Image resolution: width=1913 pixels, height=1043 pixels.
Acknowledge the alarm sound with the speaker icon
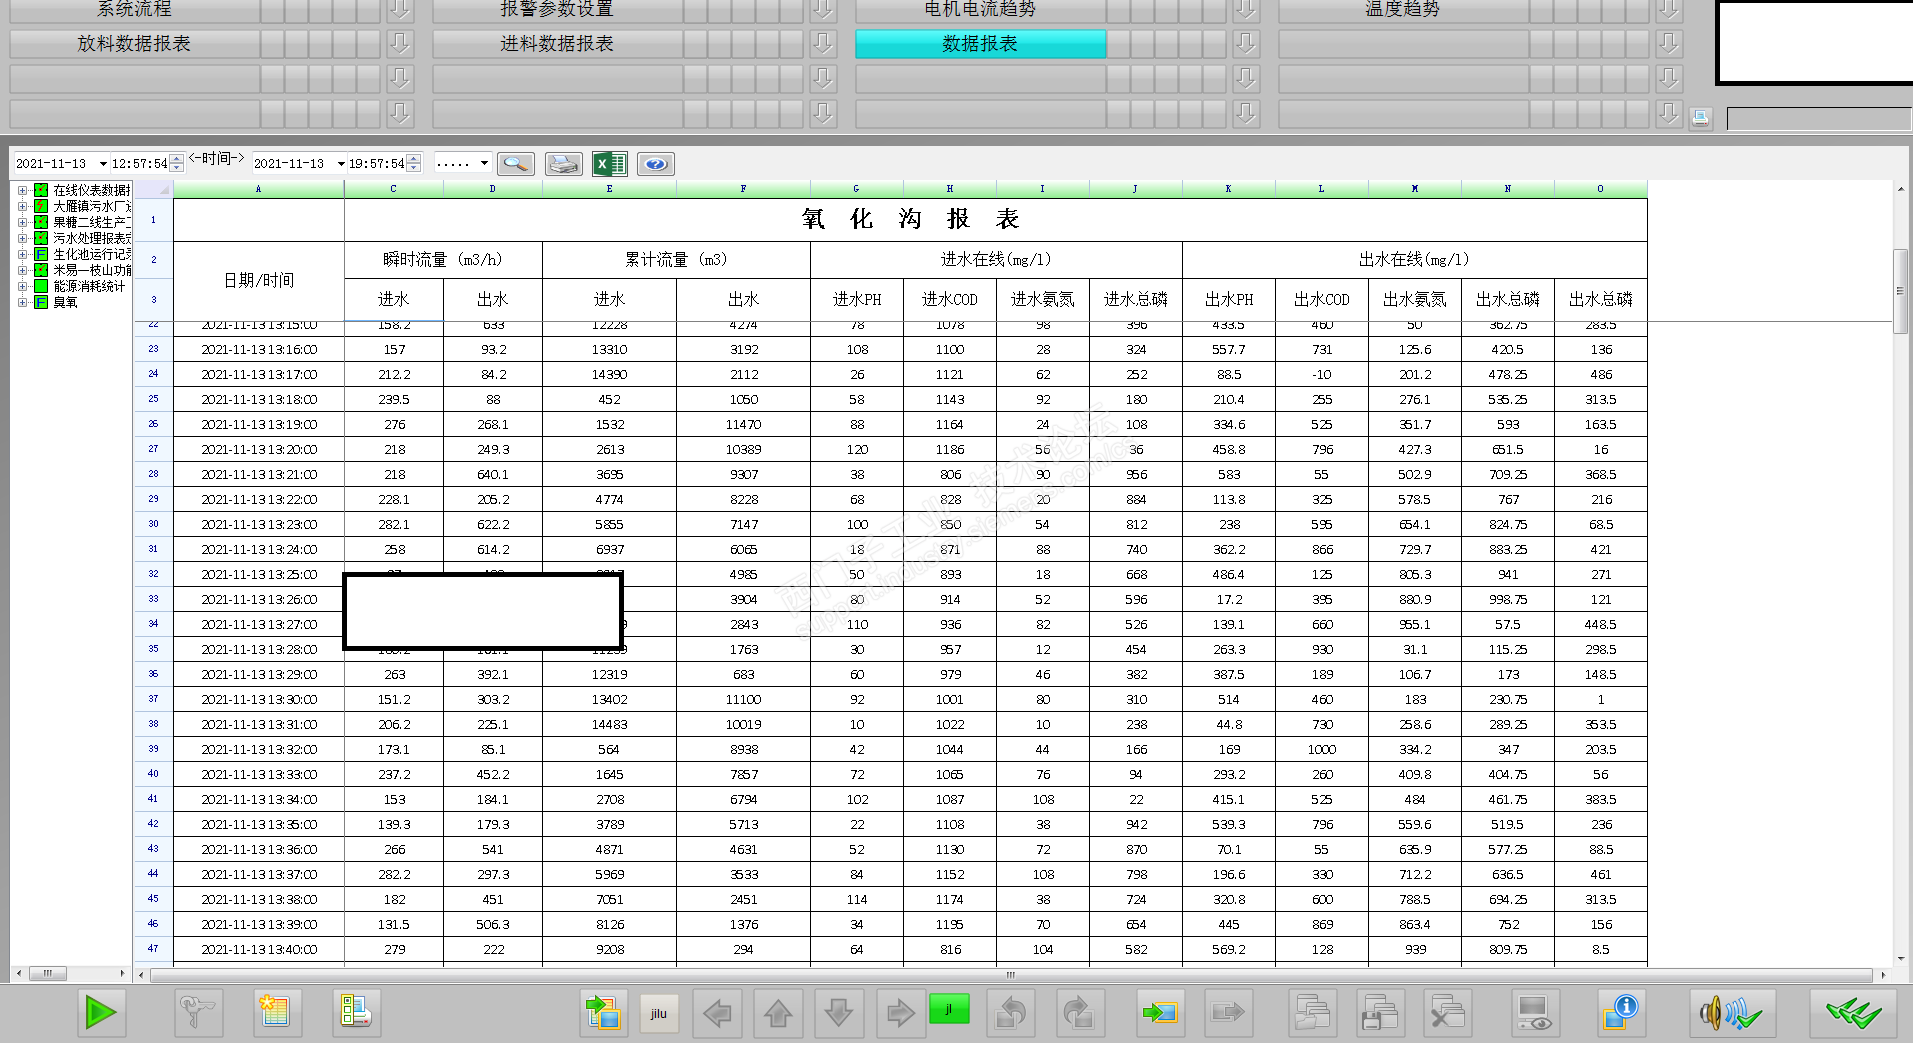pyautogui.click(x=1732, y=1013)
